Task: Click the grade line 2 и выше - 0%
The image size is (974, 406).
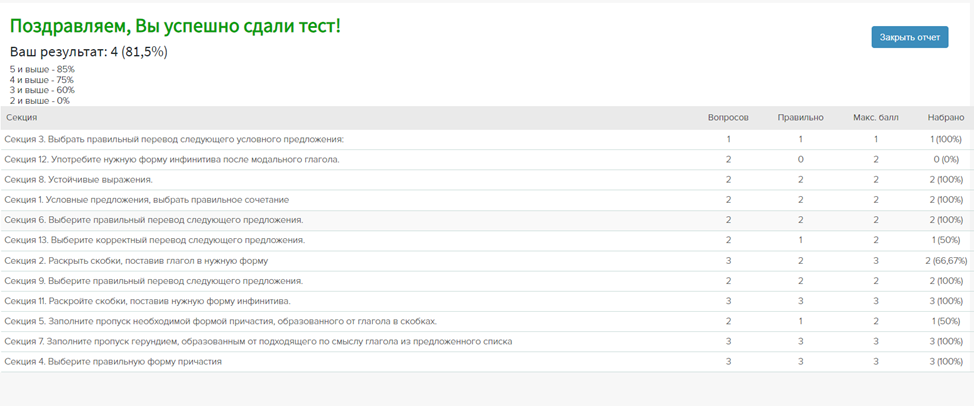Action: (40, 100)
